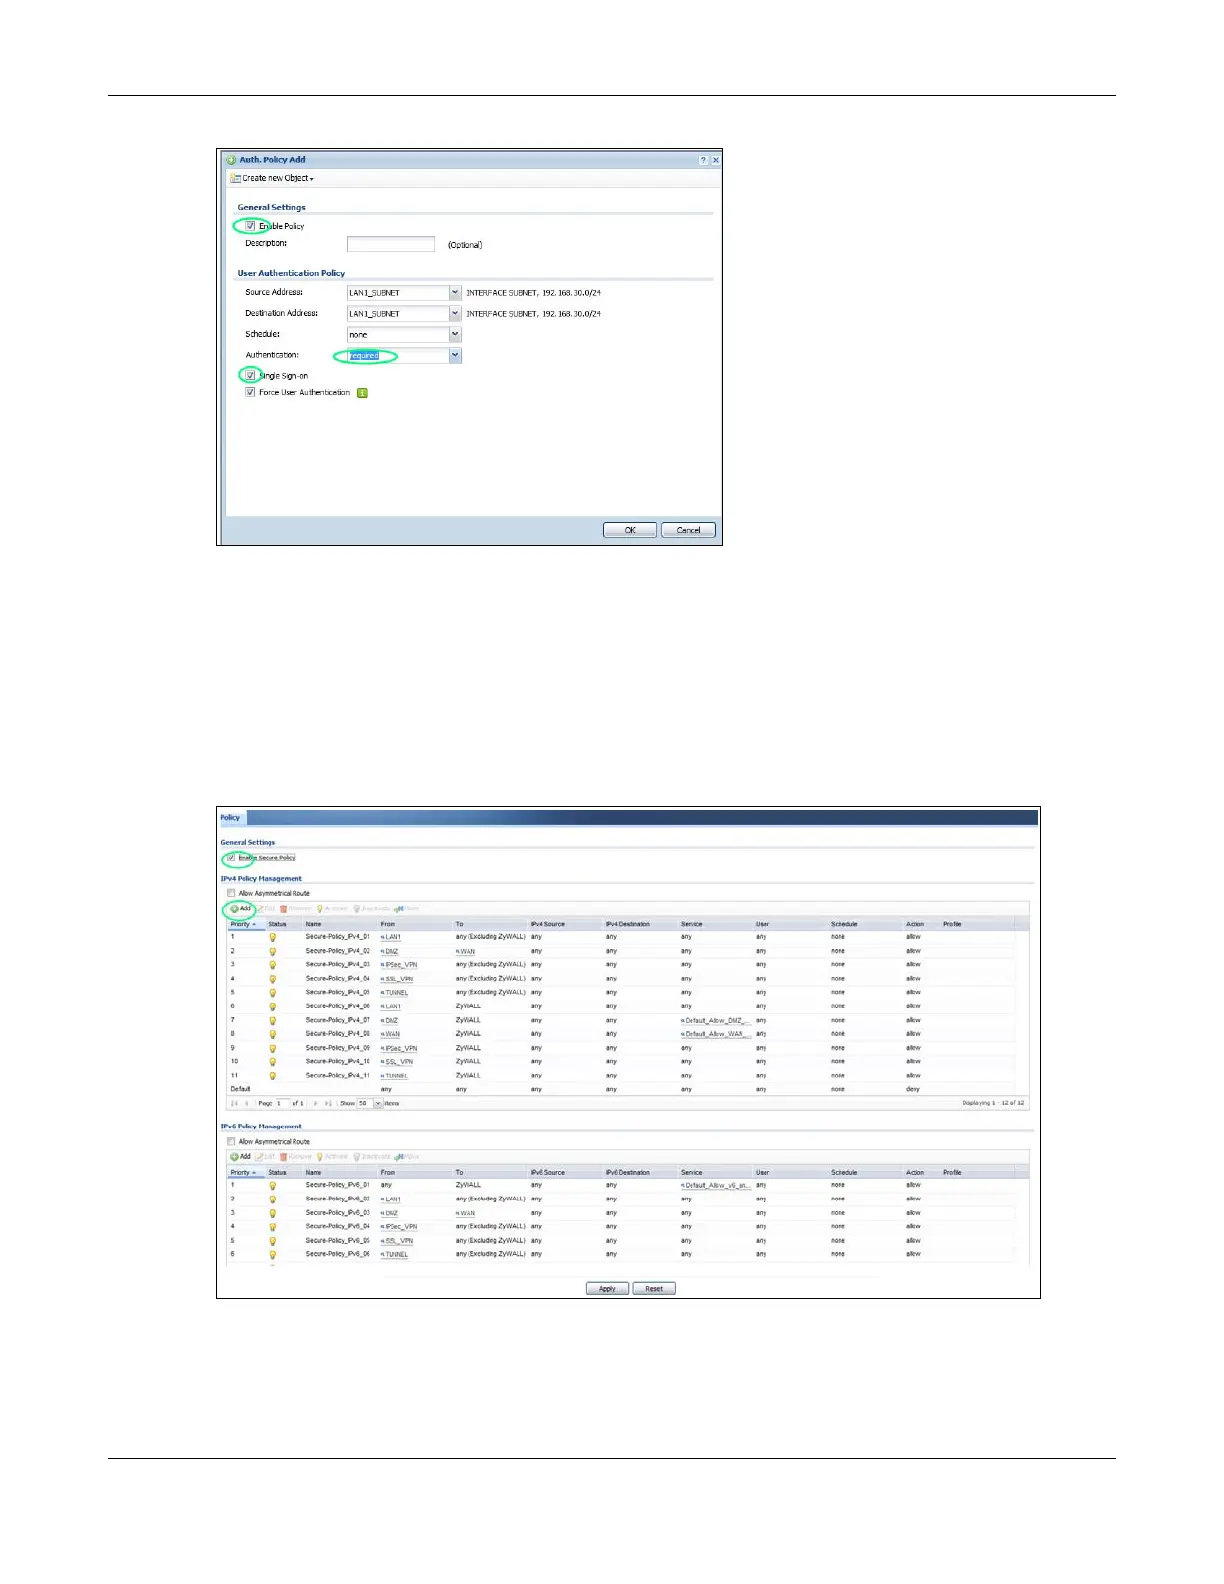Click the page number input field
The width and height of the screenshot is (1224, 1584).
click(x=282, y=1103)
